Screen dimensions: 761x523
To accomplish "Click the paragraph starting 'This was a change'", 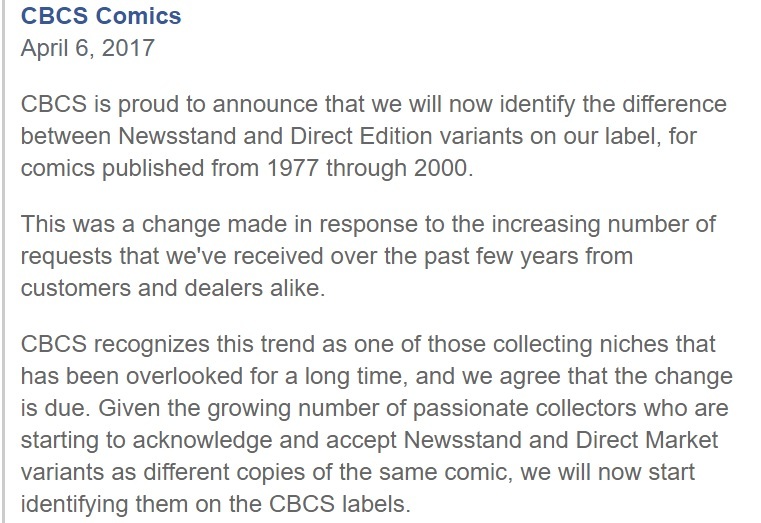I will tap(368, 256).
